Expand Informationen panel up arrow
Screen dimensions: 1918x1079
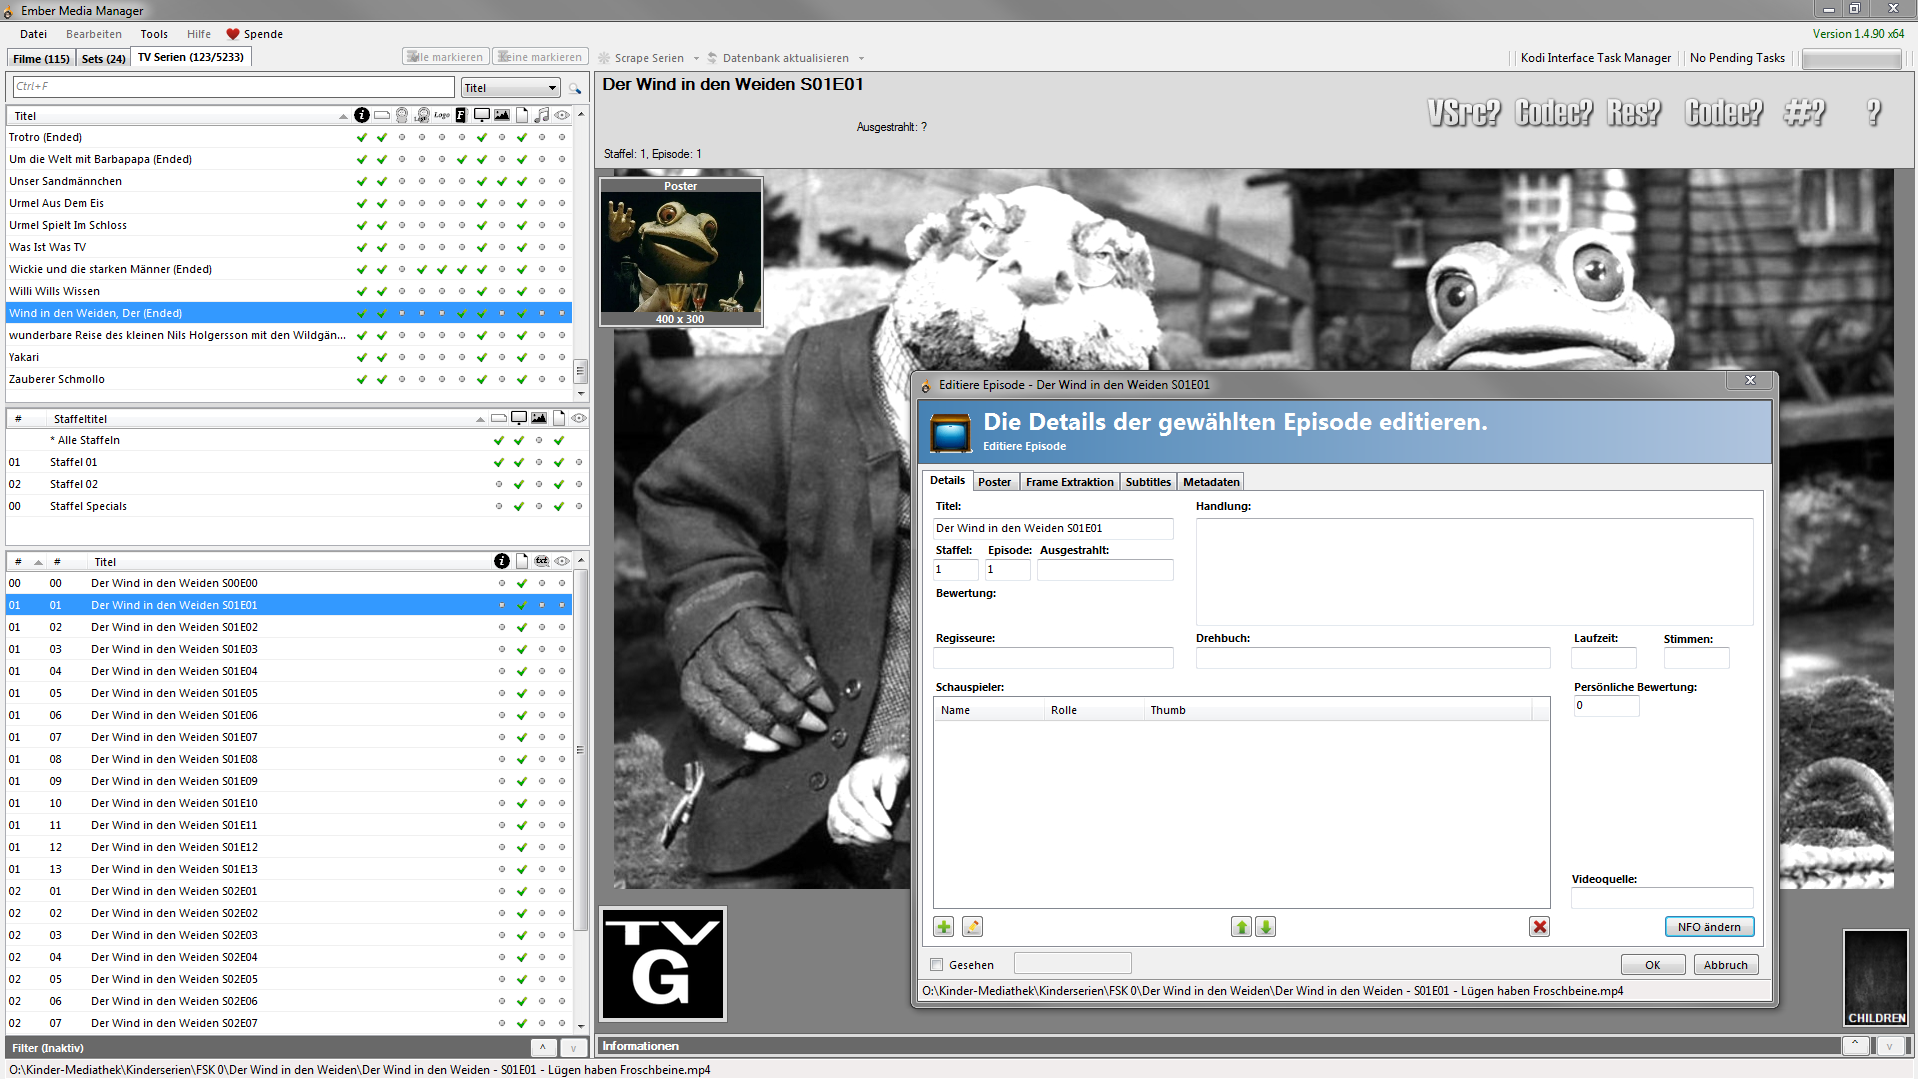click(x=1856, y=1045)
